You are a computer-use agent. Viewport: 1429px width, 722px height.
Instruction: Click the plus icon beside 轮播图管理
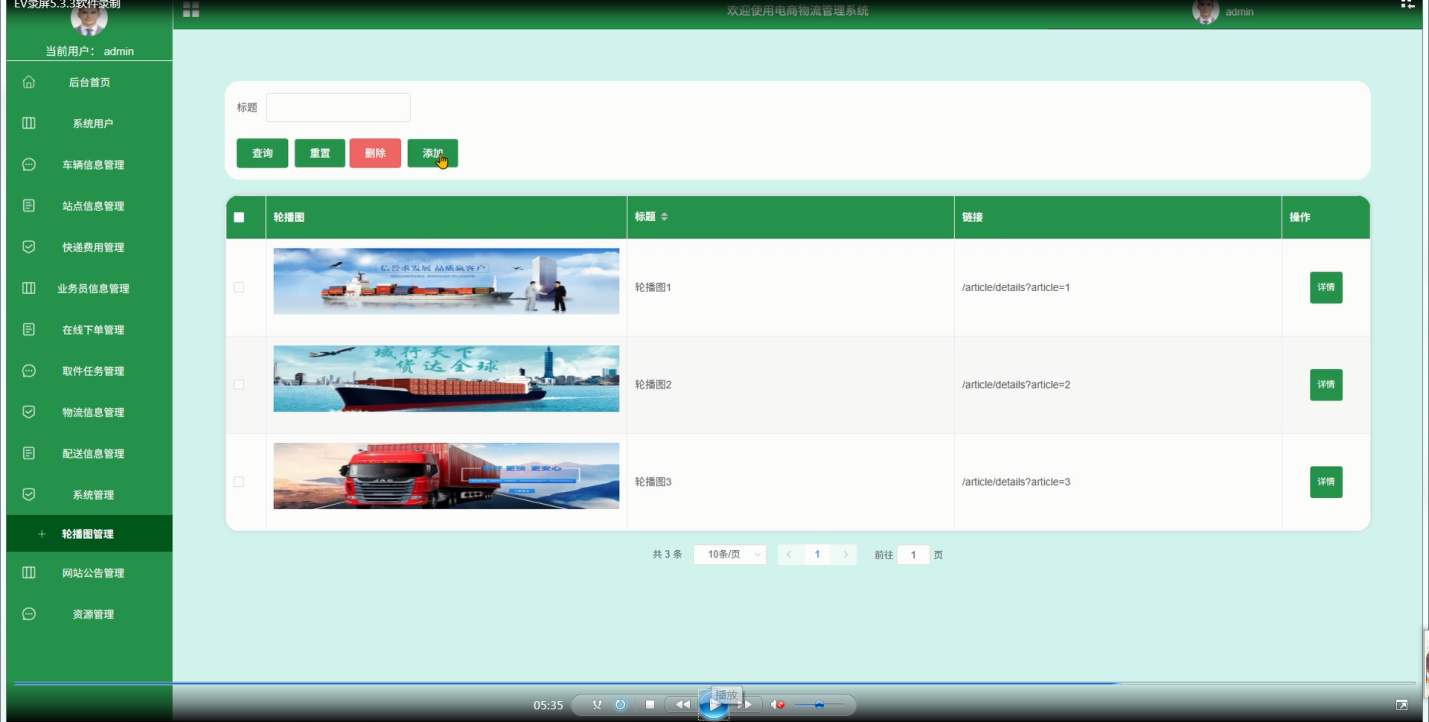tap(42, 534)
